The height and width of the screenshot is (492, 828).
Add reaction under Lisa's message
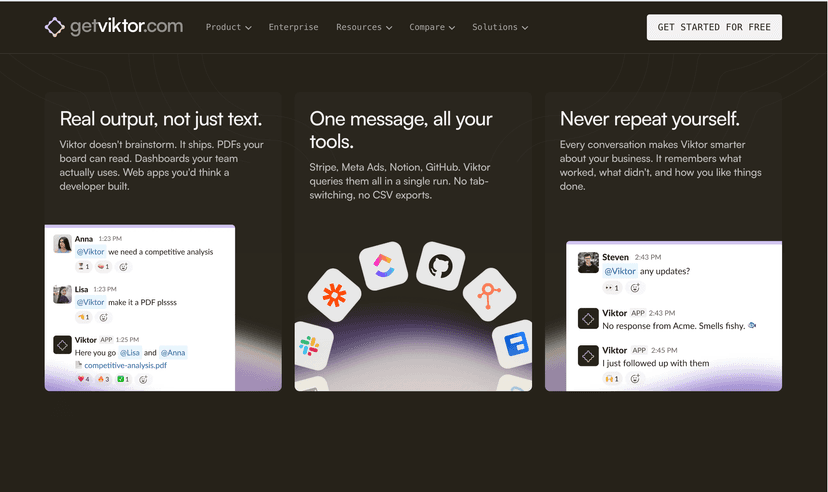(x=104, y=317)
